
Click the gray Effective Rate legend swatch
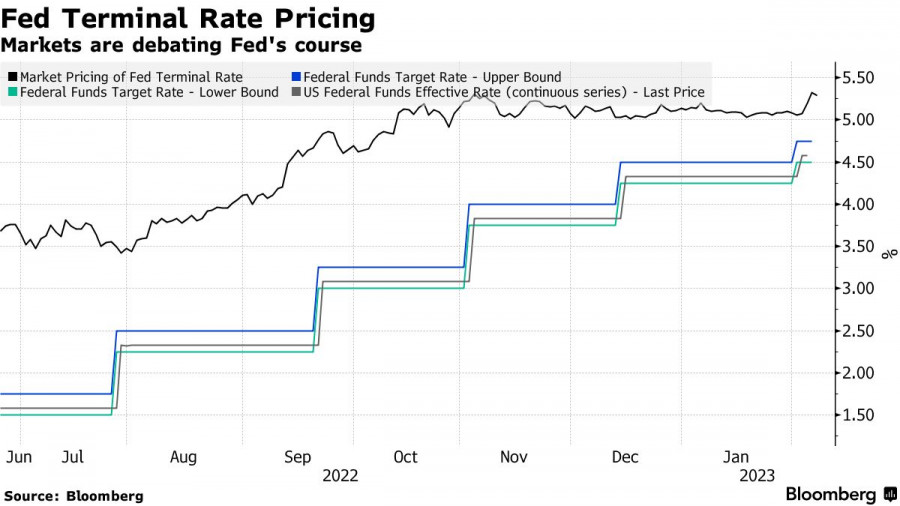point(295,92)
